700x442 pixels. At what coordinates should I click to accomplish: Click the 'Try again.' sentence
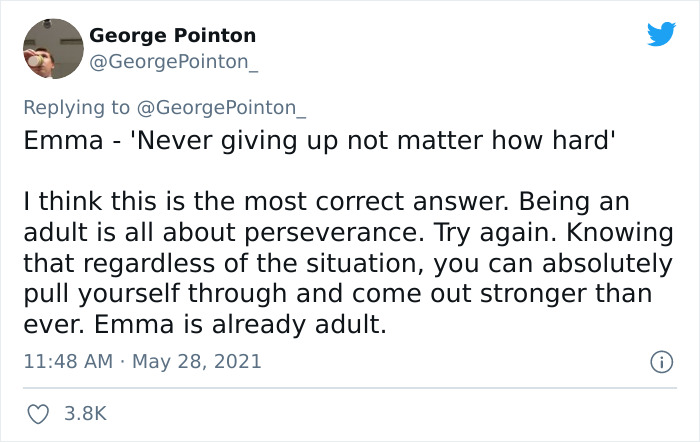point(471,234)
